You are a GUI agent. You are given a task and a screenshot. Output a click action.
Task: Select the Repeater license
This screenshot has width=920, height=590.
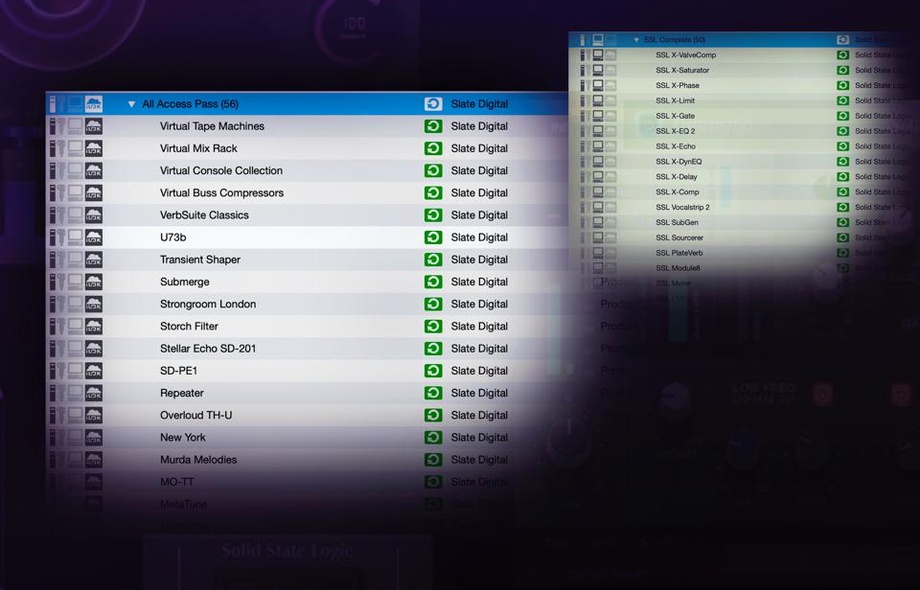[x=182, y=393]
